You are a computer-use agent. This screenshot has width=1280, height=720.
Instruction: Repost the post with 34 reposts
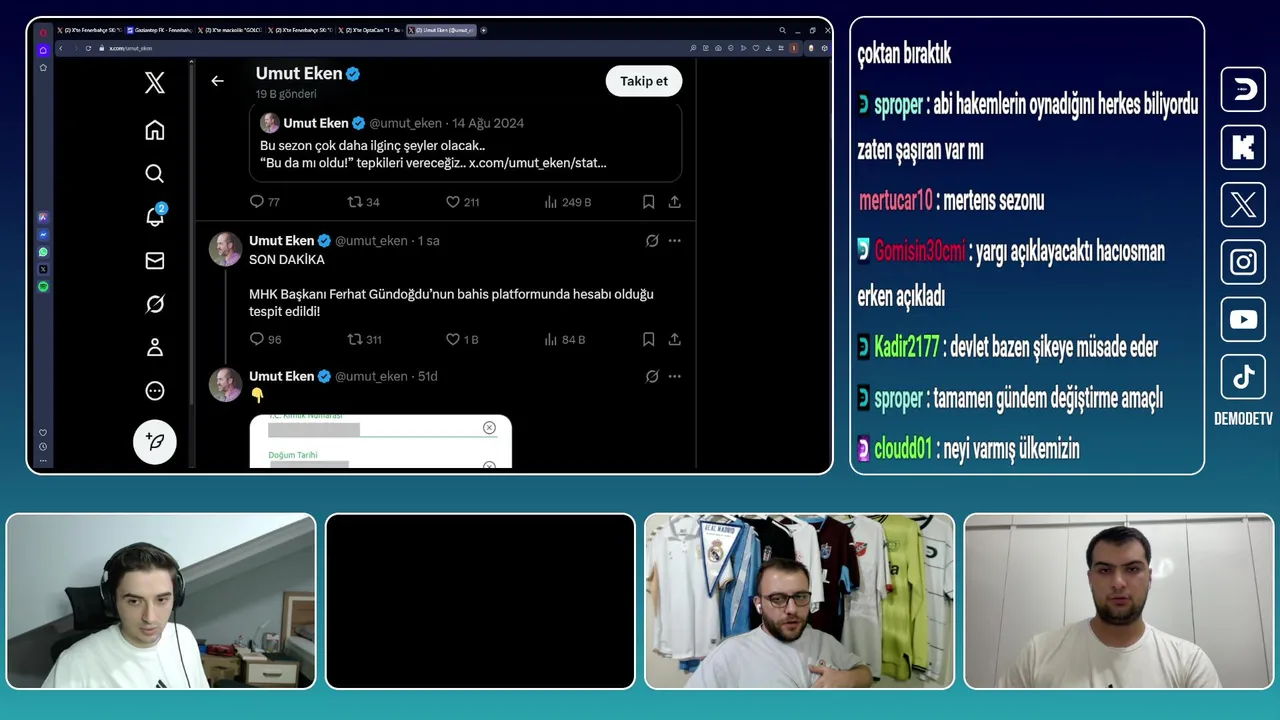(363, 202)
